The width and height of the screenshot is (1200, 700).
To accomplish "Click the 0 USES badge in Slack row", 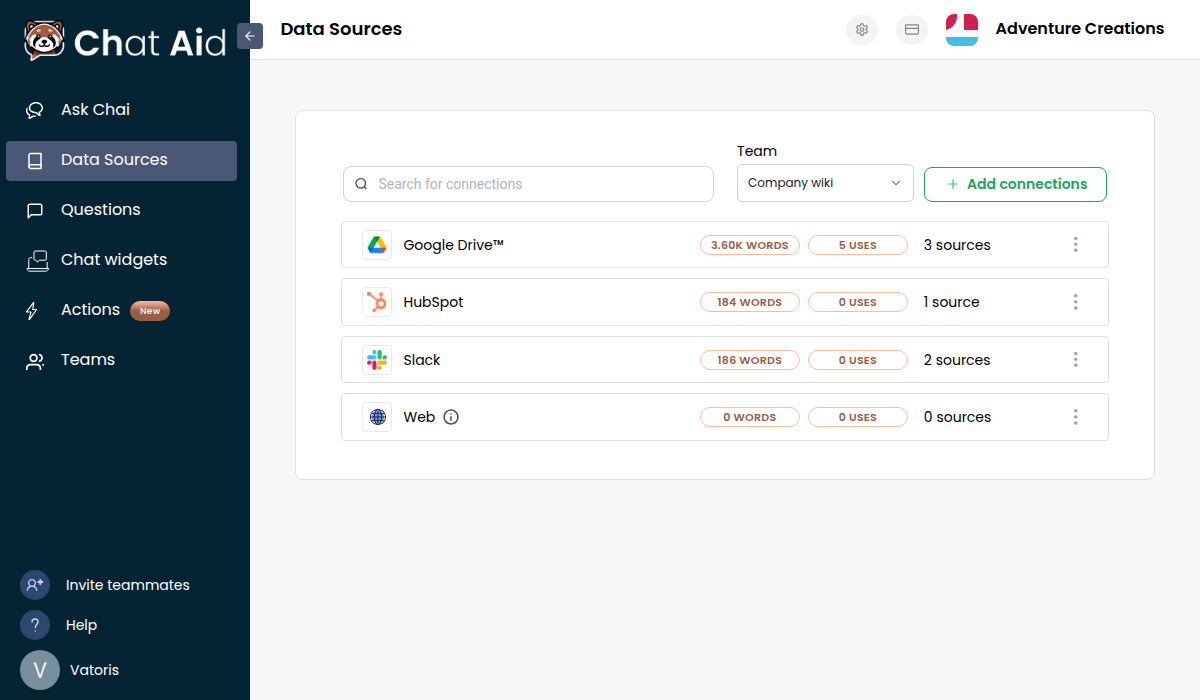I will click(x=858, y=360).
